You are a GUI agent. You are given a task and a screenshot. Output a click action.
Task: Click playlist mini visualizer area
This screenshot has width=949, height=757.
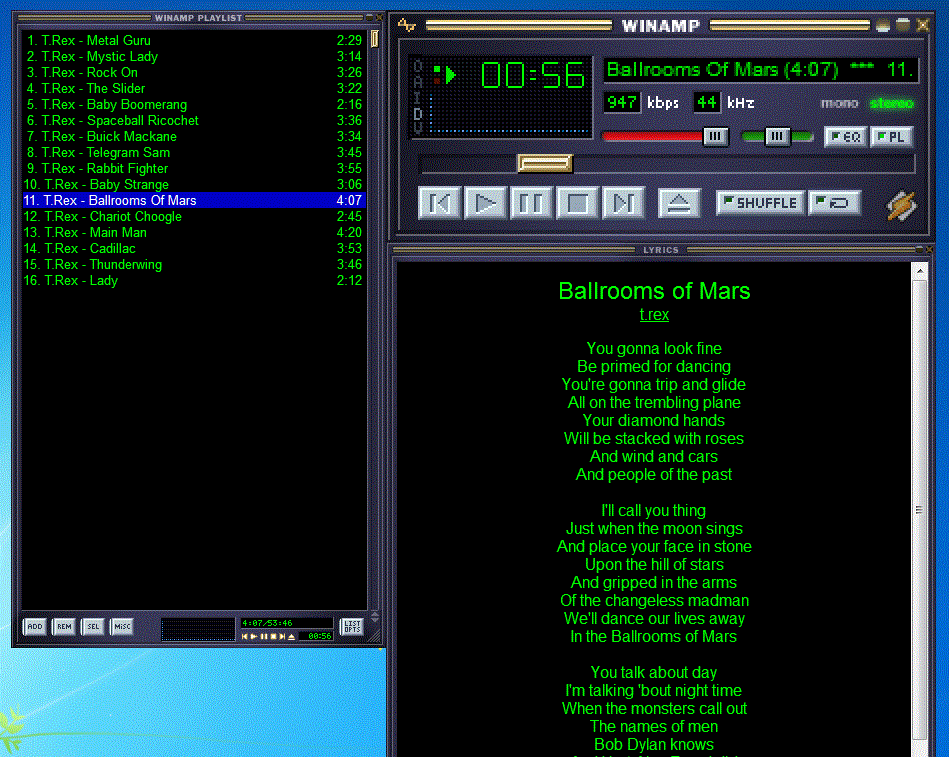pos(197,629)
